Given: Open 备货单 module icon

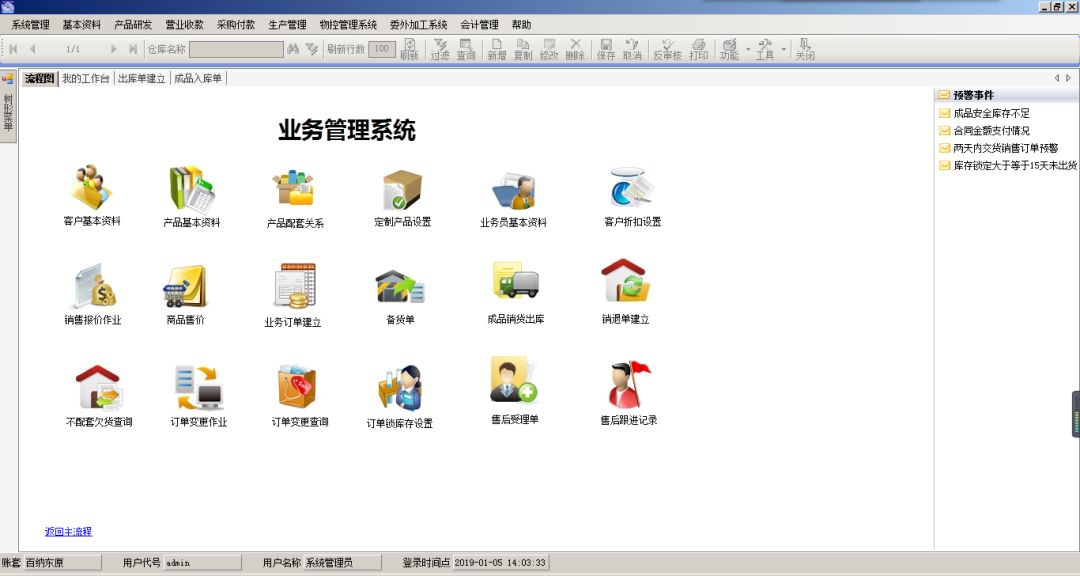Looking at the screenshot, I should pos(399,287).
